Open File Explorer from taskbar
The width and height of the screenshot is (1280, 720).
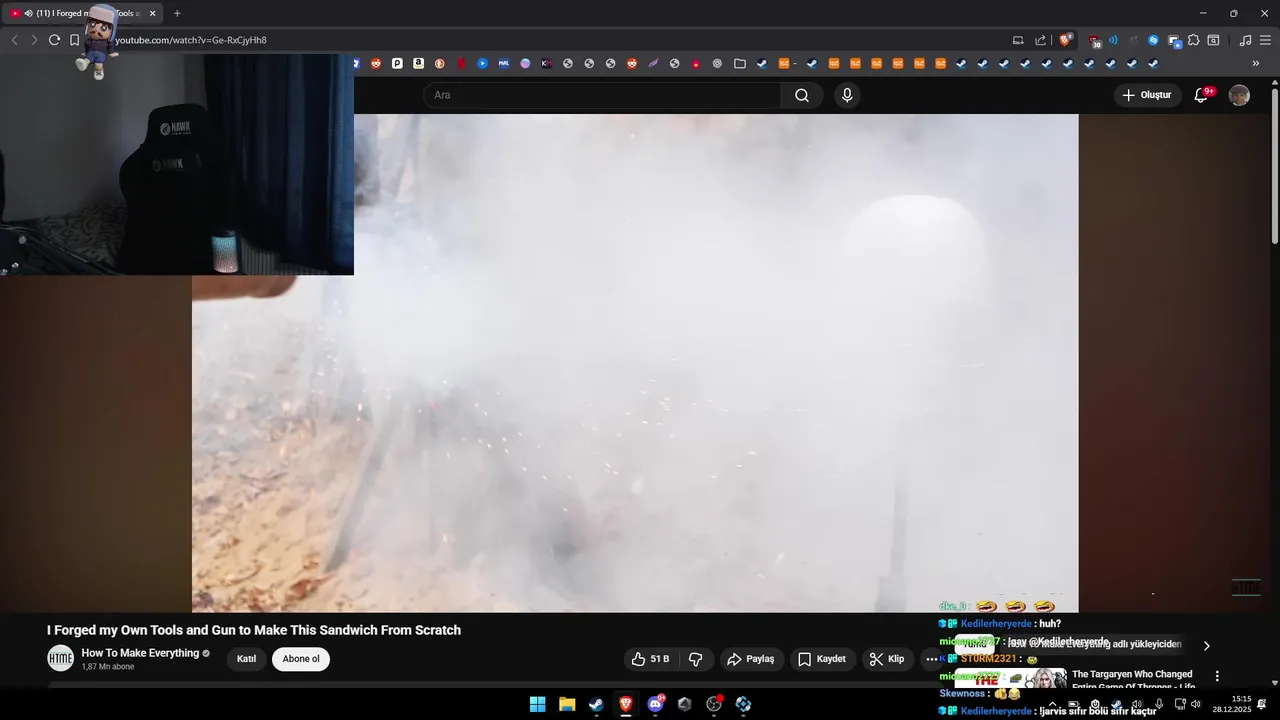point(567,704)
